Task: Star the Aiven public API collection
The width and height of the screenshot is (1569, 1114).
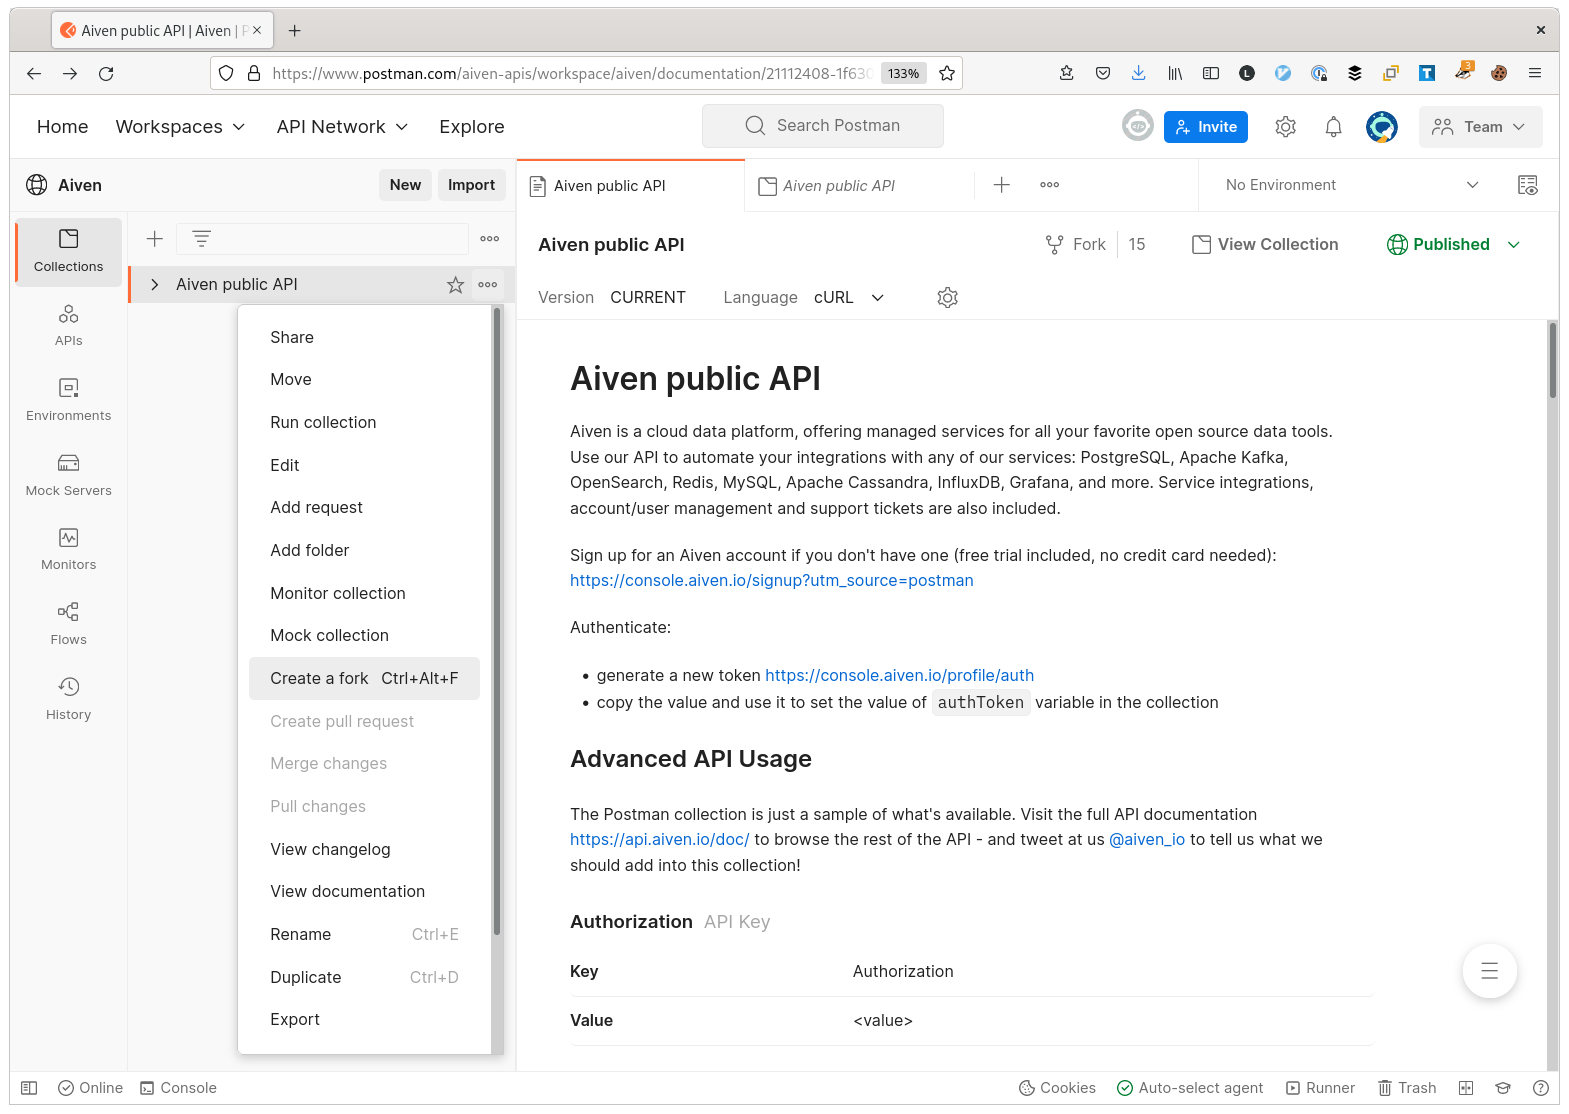Action: 455,285
